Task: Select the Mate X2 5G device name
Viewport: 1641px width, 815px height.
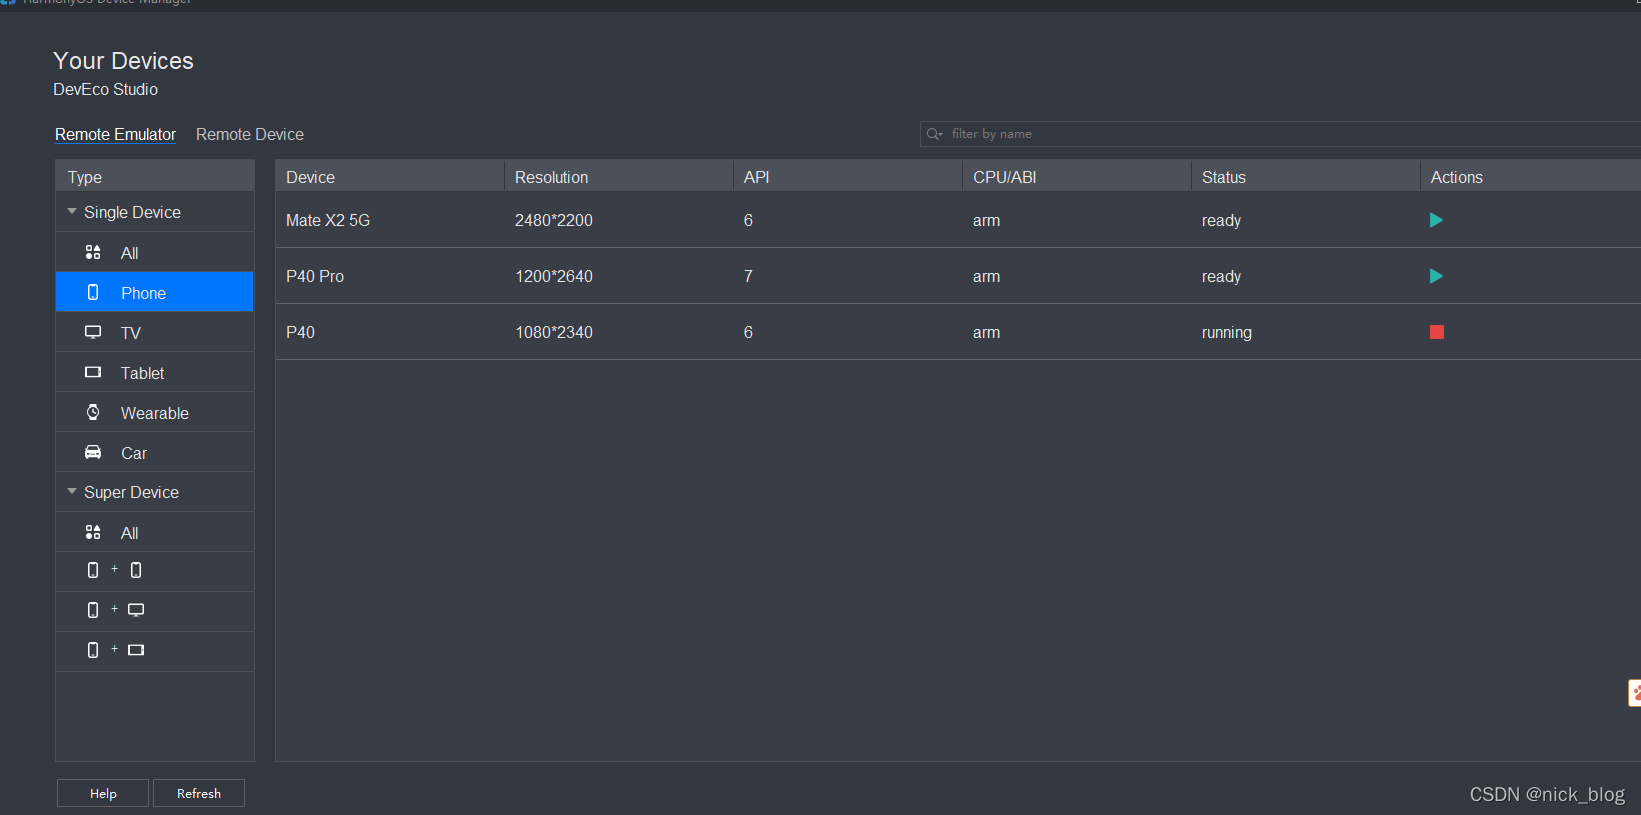Action: pyautogui.click(x=328, y=220)
